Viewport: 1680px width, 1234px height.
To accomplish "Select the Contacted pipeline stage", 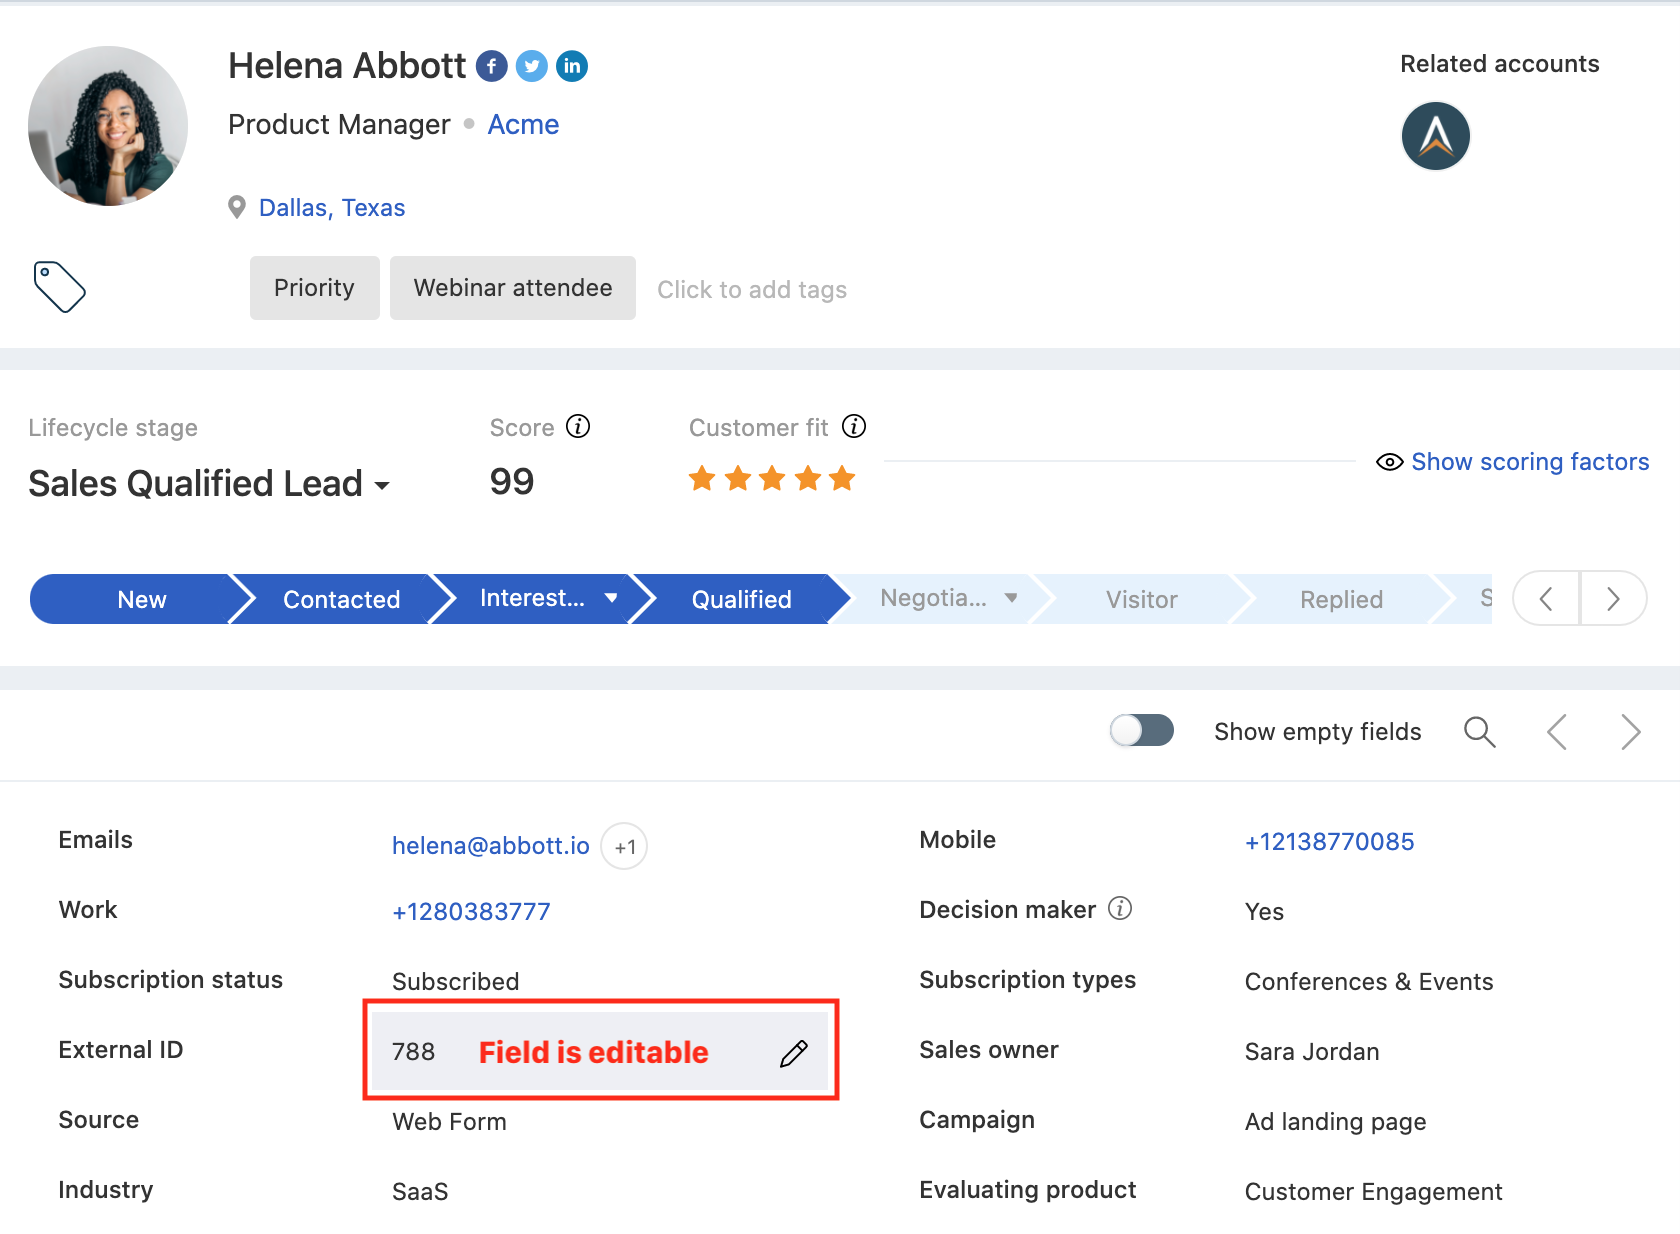I will (341, 598).
